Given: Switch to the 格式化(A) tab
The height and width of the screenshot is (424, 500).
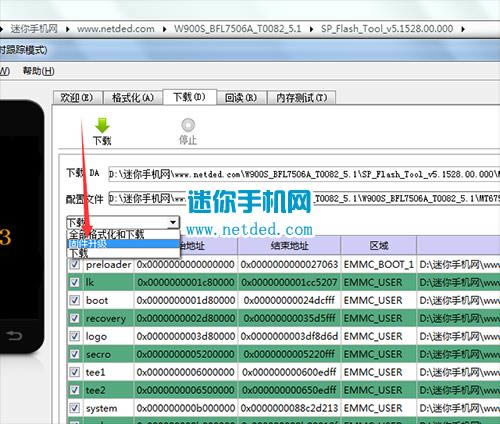Looking at the screenshot, I should [133, 98].
